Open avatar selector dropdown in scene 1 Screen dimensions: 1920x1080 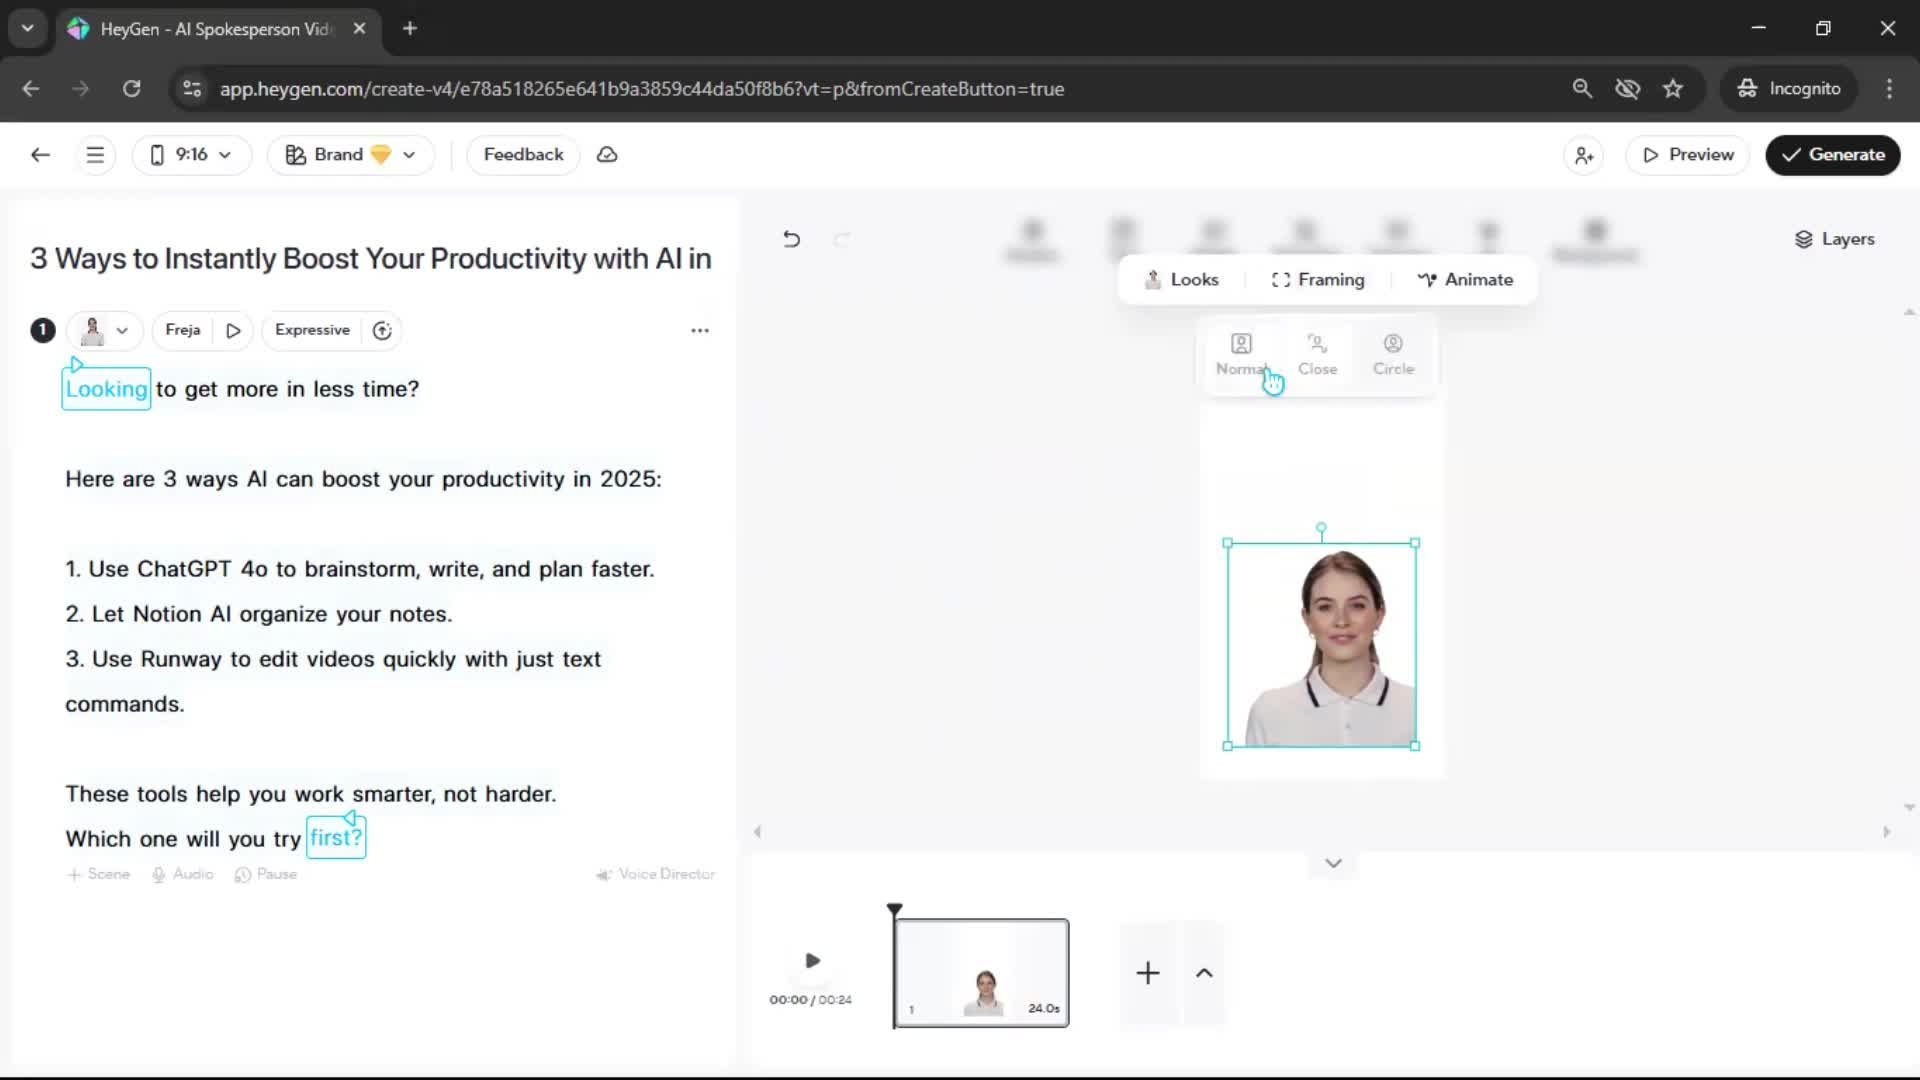click(105, 331)
